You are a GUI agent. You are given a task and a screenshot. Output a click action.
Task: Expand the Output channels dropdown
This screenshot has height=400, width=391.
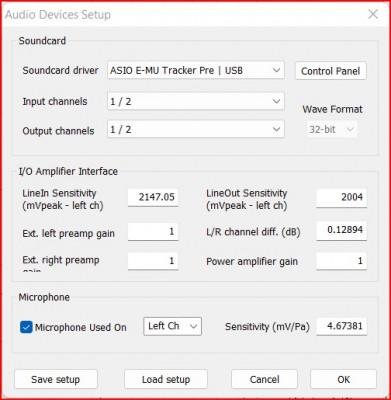(x=196, y=129)
